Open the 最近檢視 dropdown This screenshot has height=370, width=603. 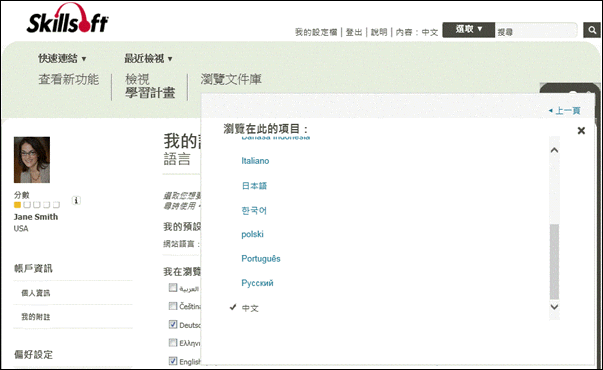(x=148, y=58)
